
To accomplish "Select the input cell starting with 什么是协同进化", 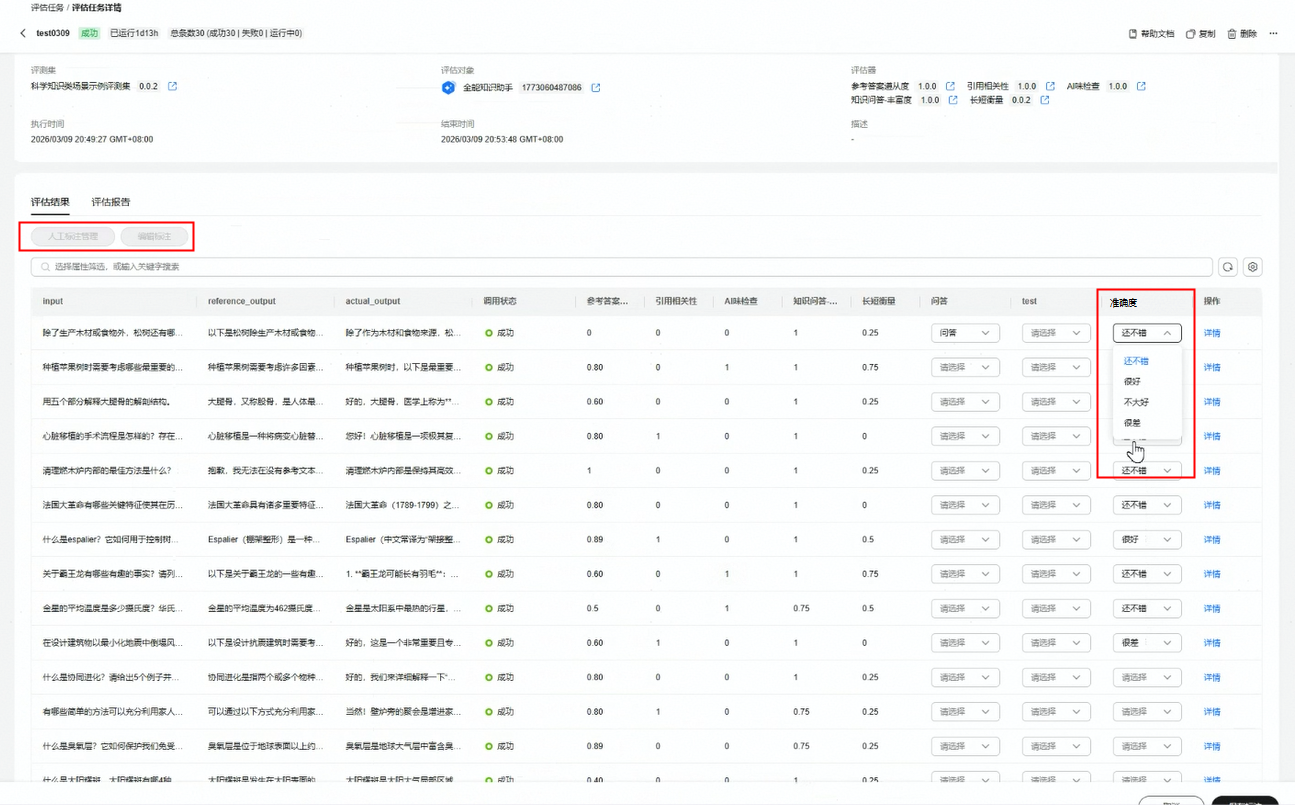I will coord(113,677).
